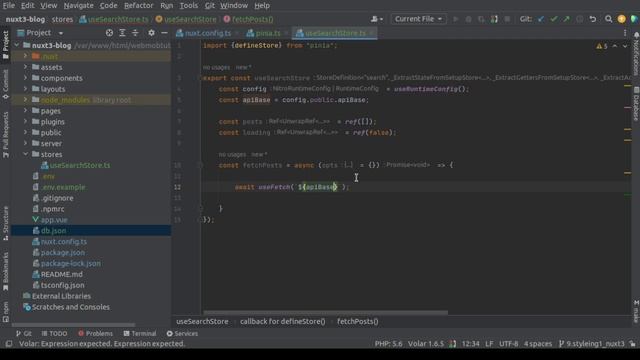Screen dimensions: 640x360
Task: Select tsconfig.json in project tree
Action: [62, 285]
